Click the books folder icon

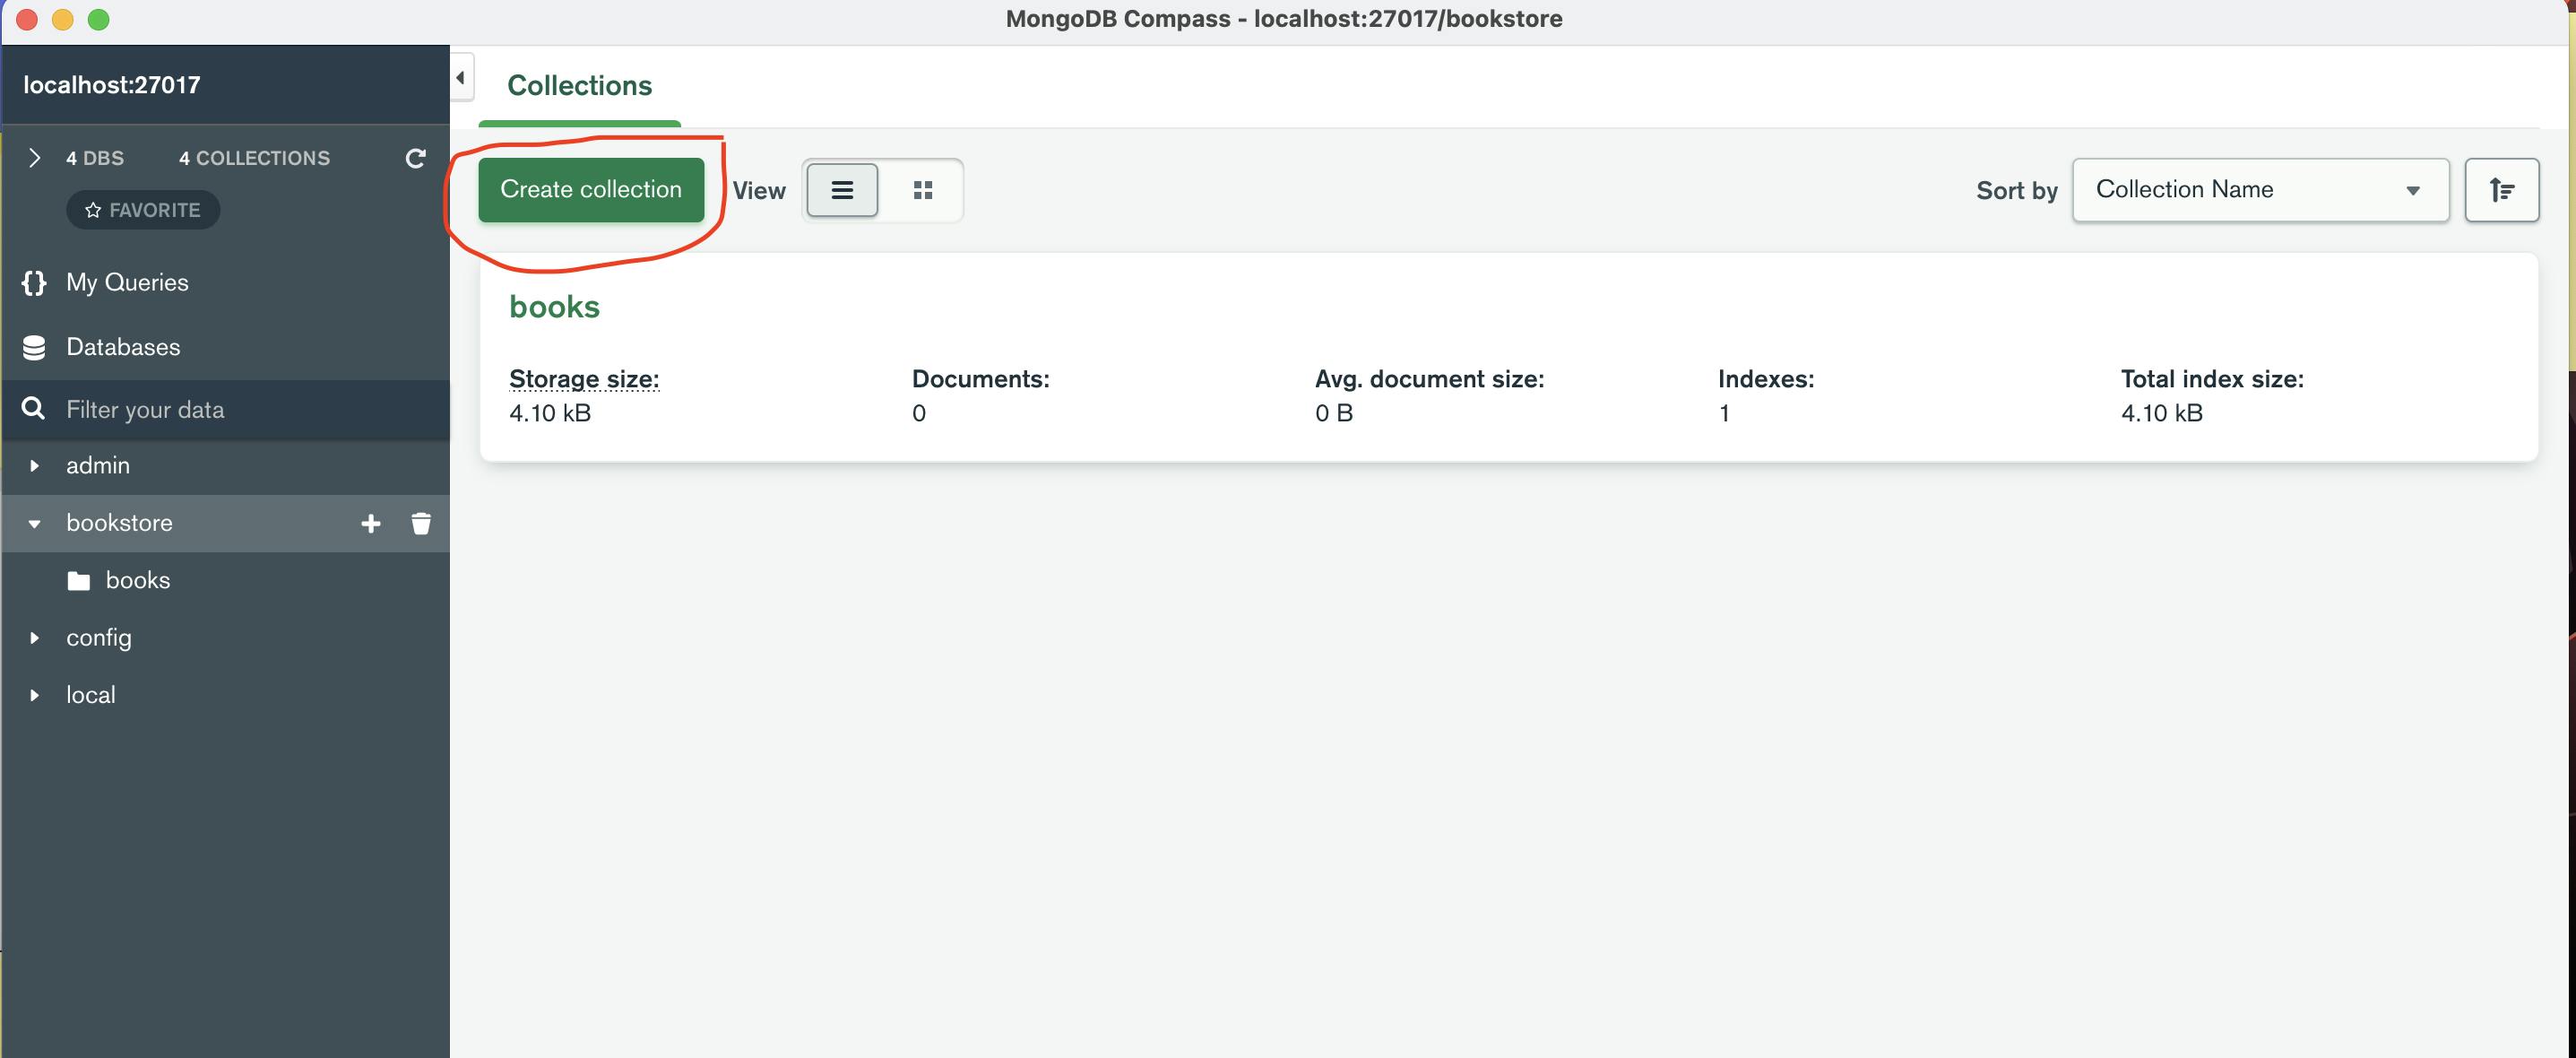[79, 581]
